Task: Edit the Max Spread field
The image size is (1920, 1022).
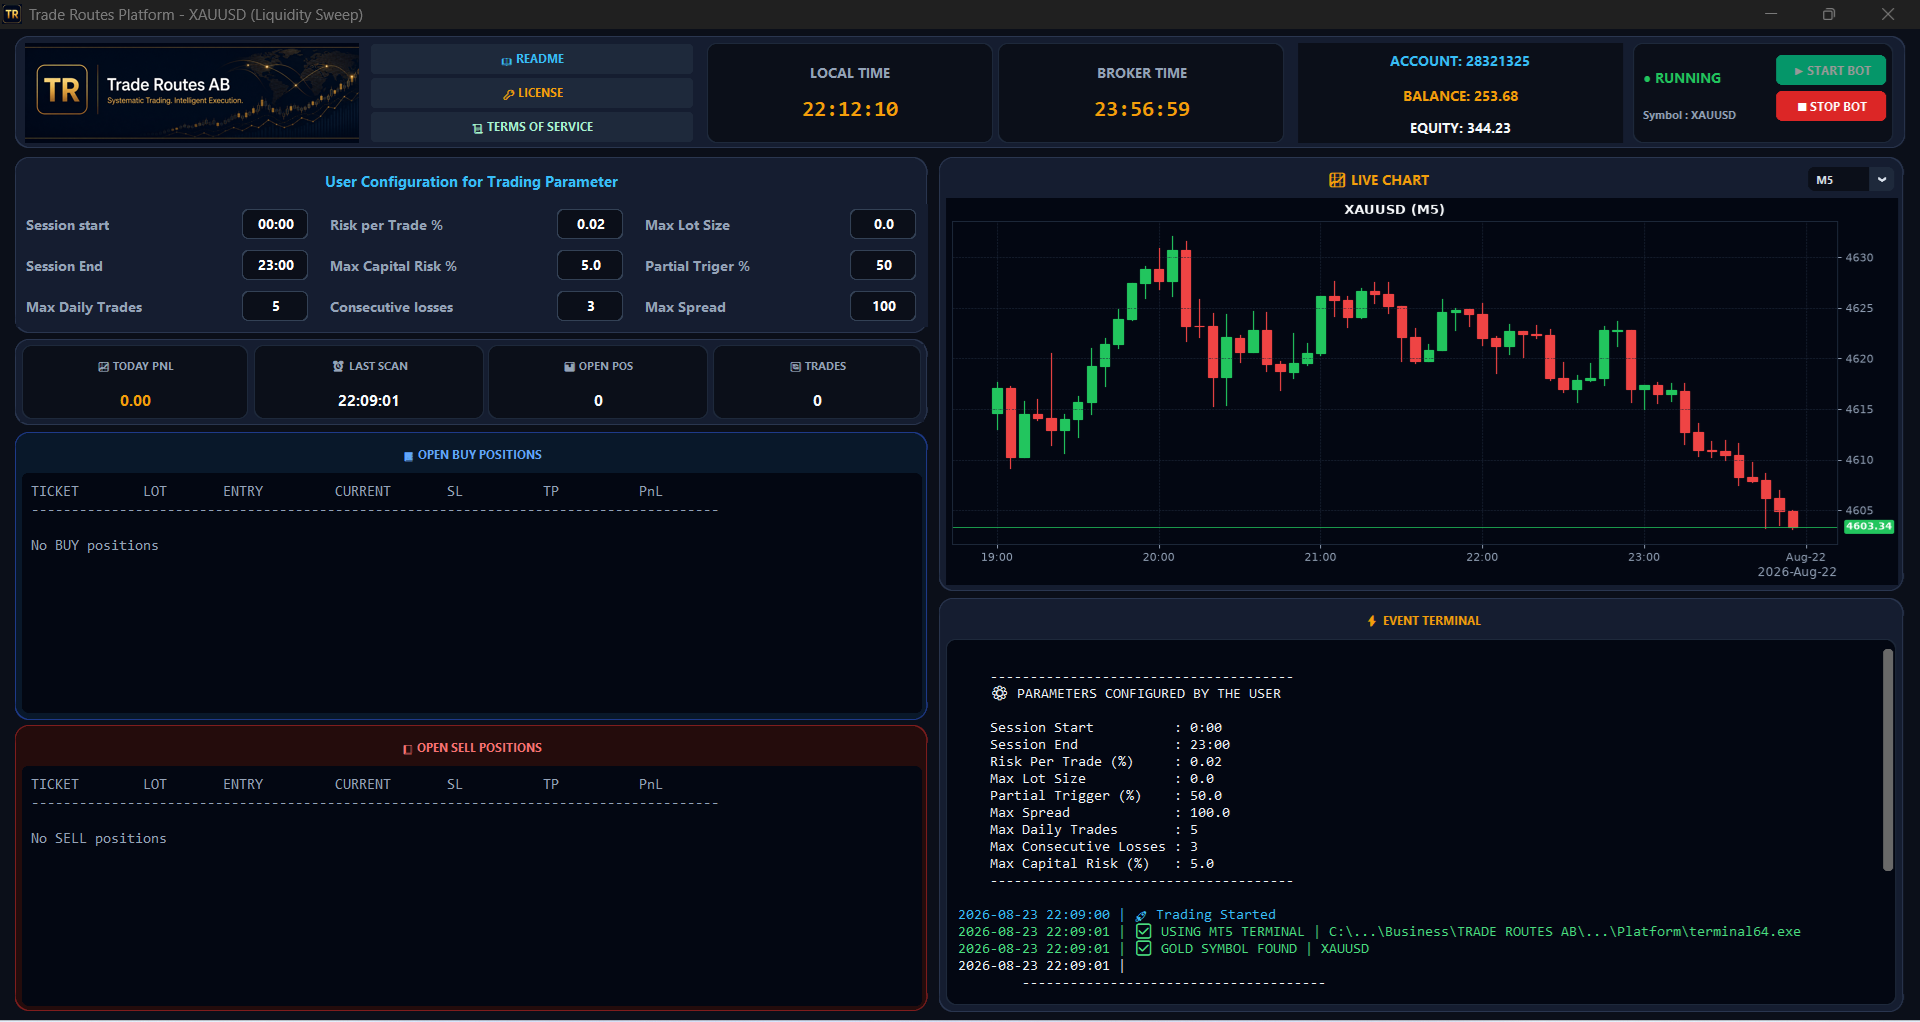Action: click(883, 307)
